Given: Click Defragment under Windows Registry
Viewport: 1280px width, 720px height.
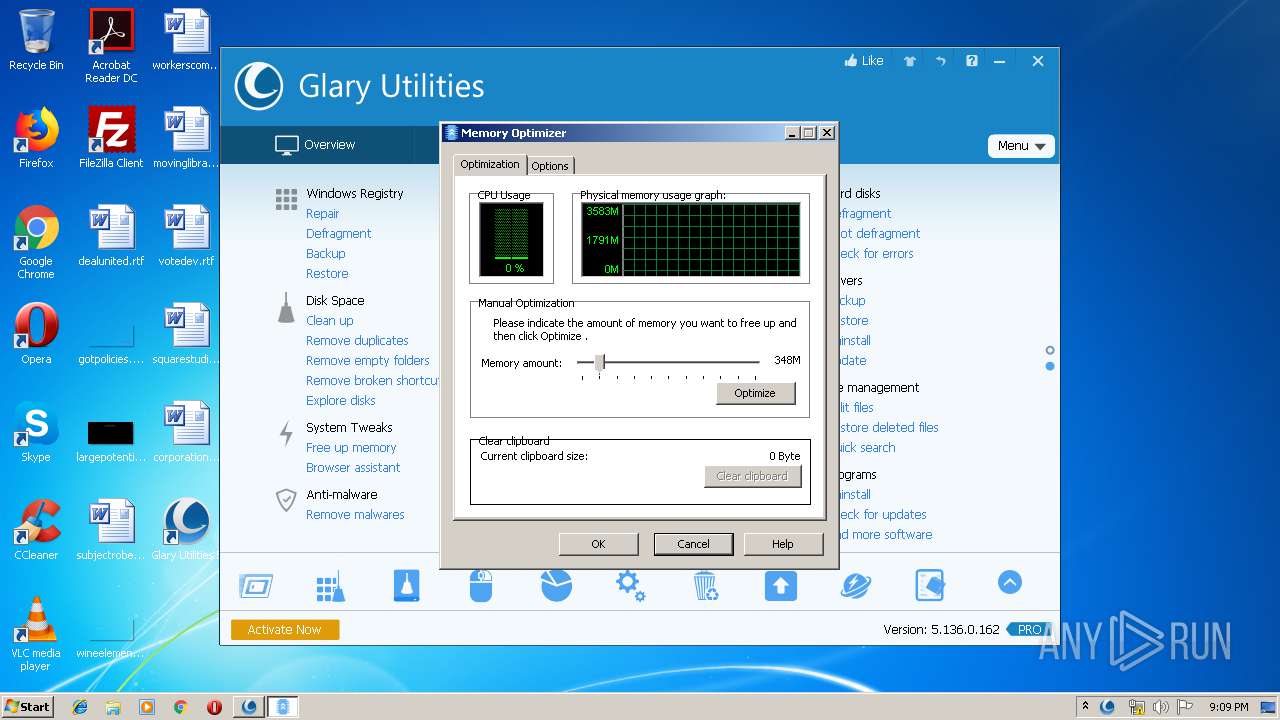Looking at the screenshot, I should point(338,233).
